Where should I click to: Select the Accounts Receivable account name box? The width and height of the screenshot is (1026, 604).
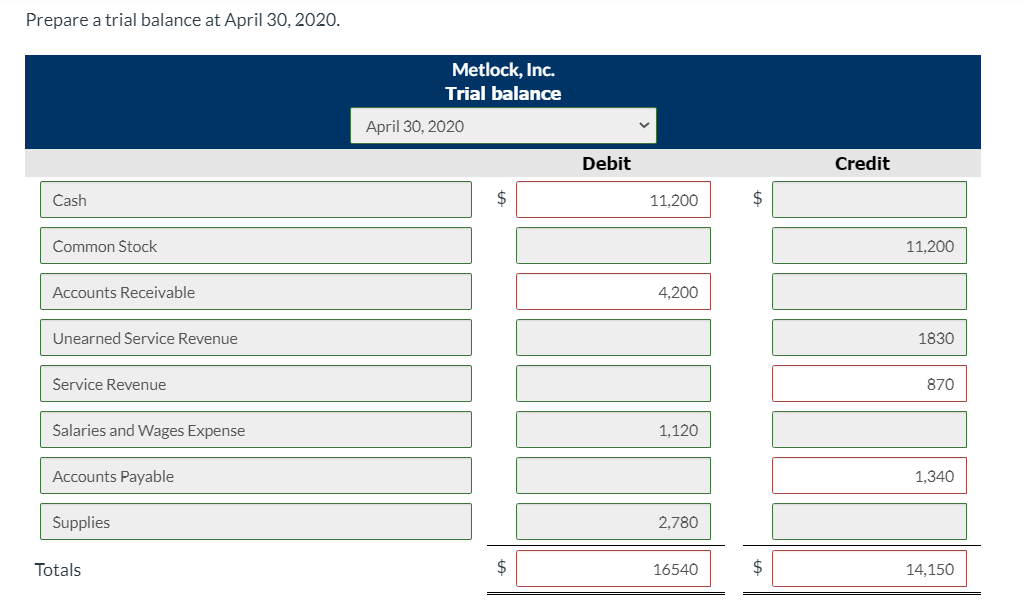point(255,291)
